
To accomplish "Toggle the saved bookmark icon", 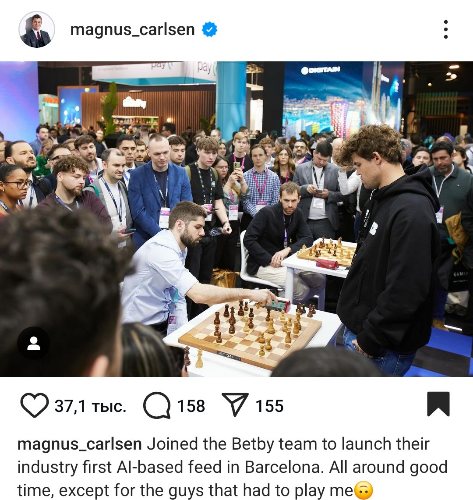I will click(438, 404).
